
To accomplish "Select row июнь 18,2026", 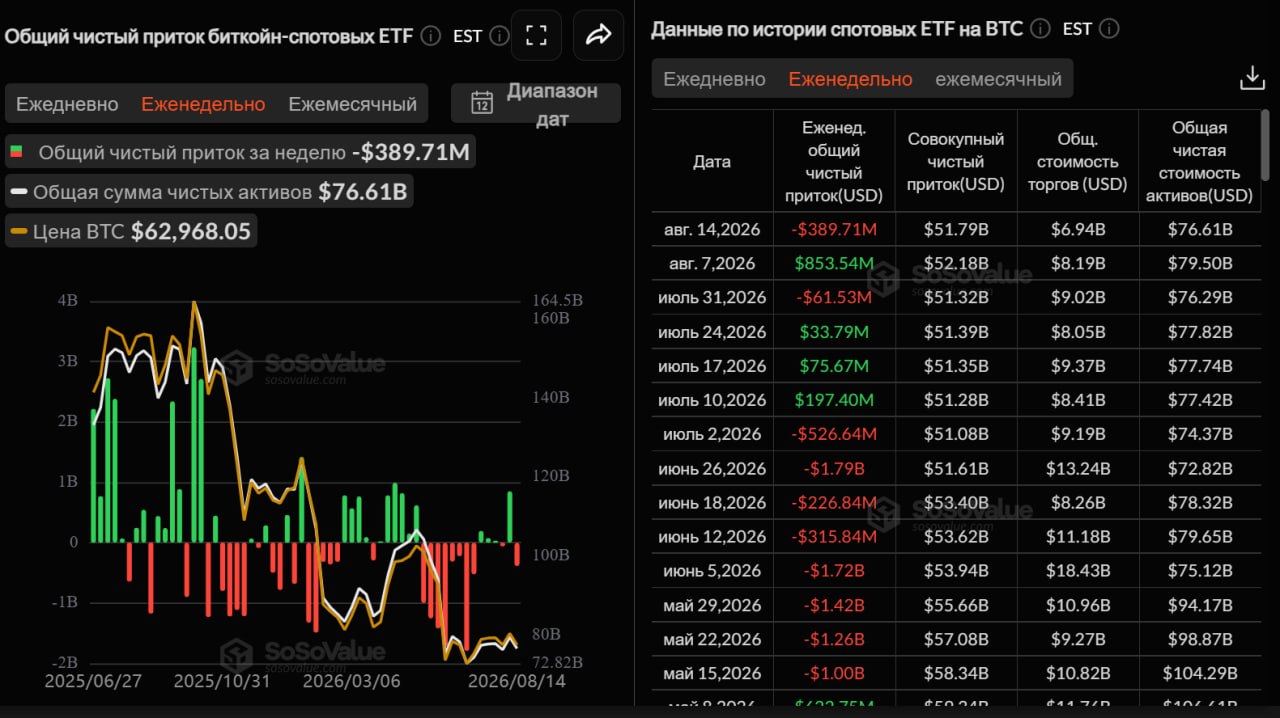I will tap(956, 502).
